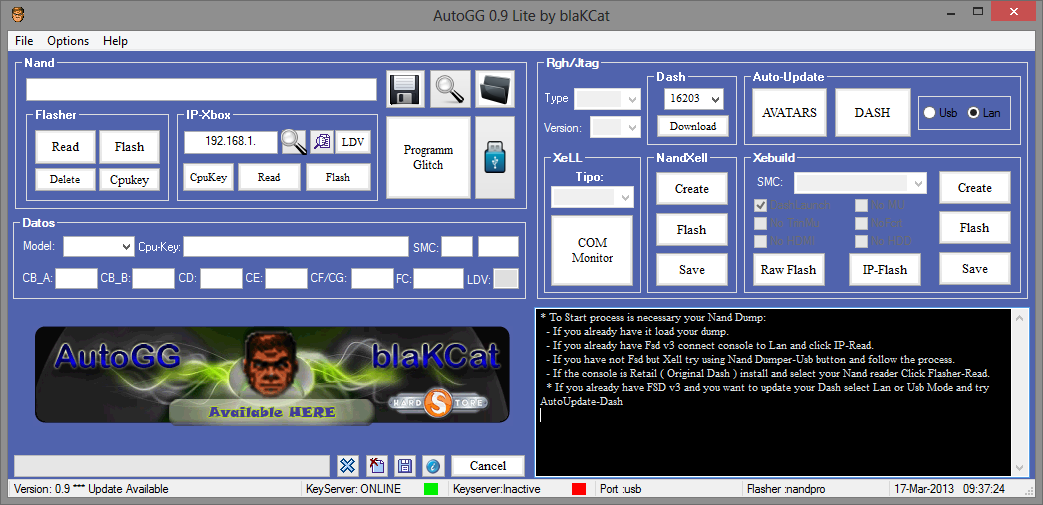Screen dimensions: 1043x505
Task: Click the blue X icon left of Cancel
Action: 347,465
